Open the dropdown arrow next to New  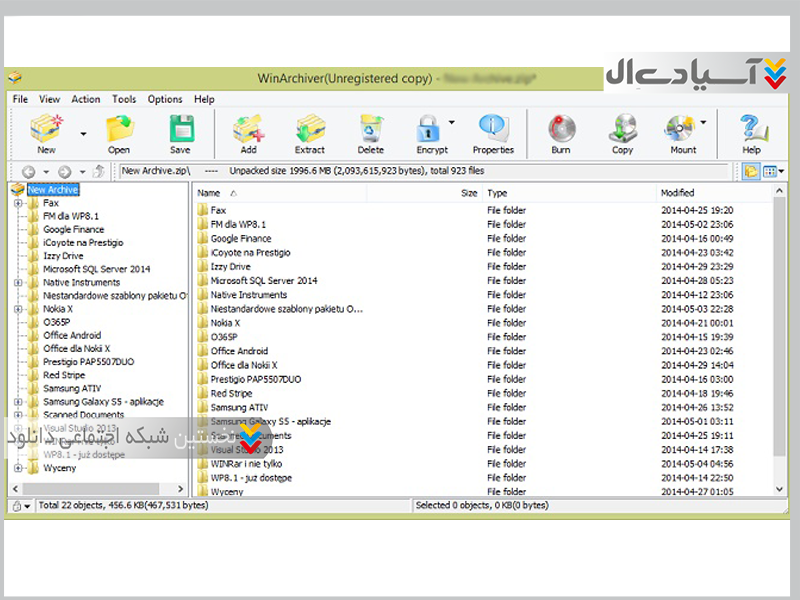(x=83, y=133)
